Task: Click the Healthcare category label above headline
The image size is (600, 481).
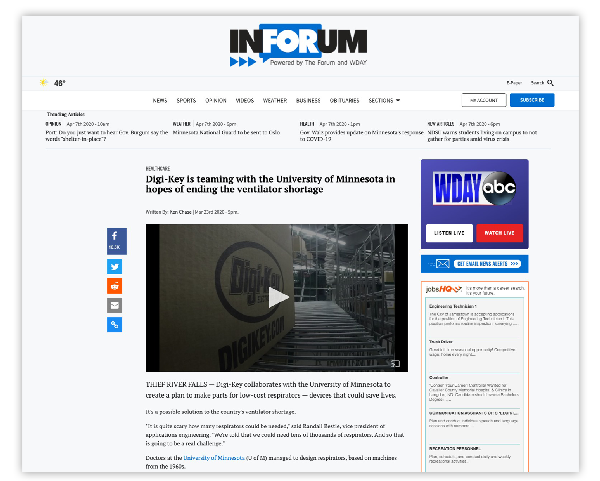Action: click(x=158, y=168)
